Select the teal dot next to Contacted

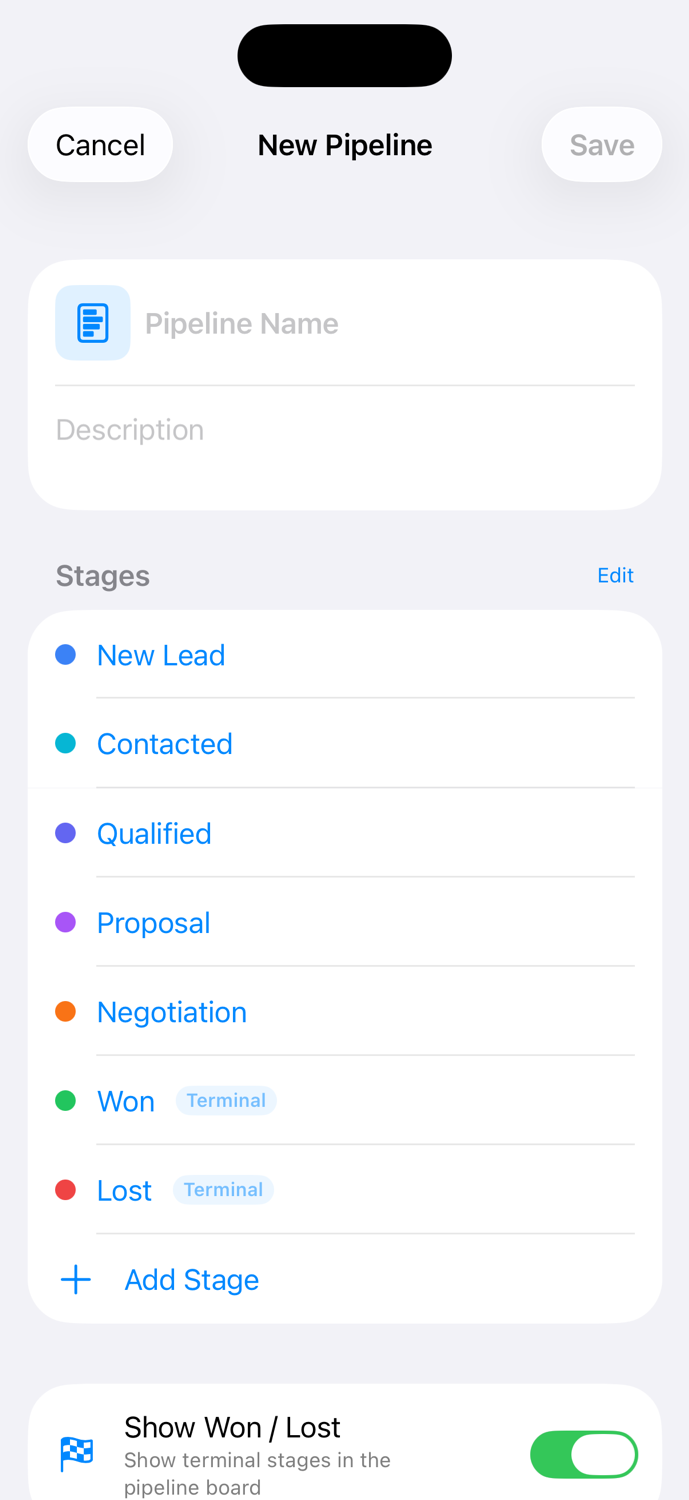tap(65, 742)
